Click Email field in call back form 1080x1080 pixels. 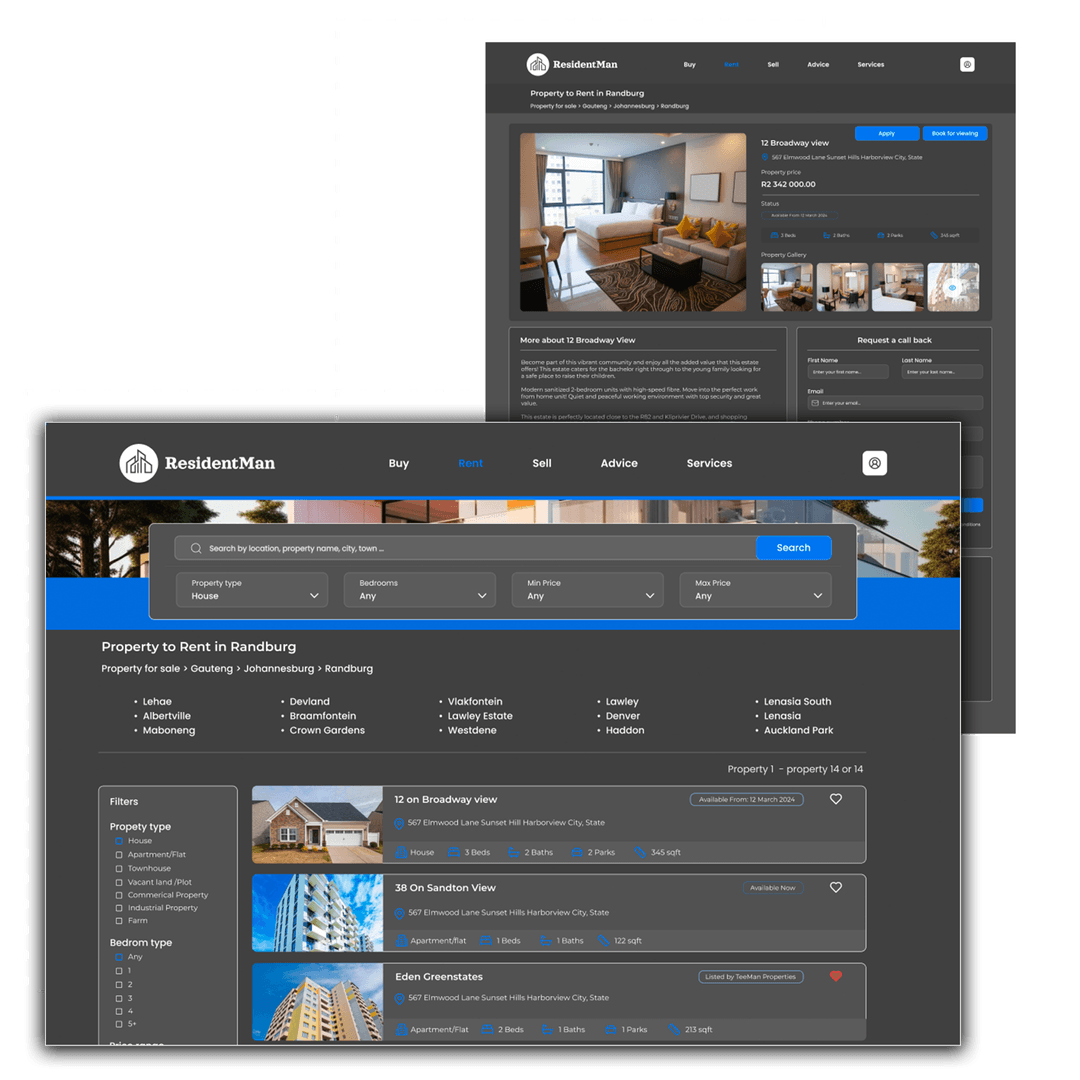(895, 403)
